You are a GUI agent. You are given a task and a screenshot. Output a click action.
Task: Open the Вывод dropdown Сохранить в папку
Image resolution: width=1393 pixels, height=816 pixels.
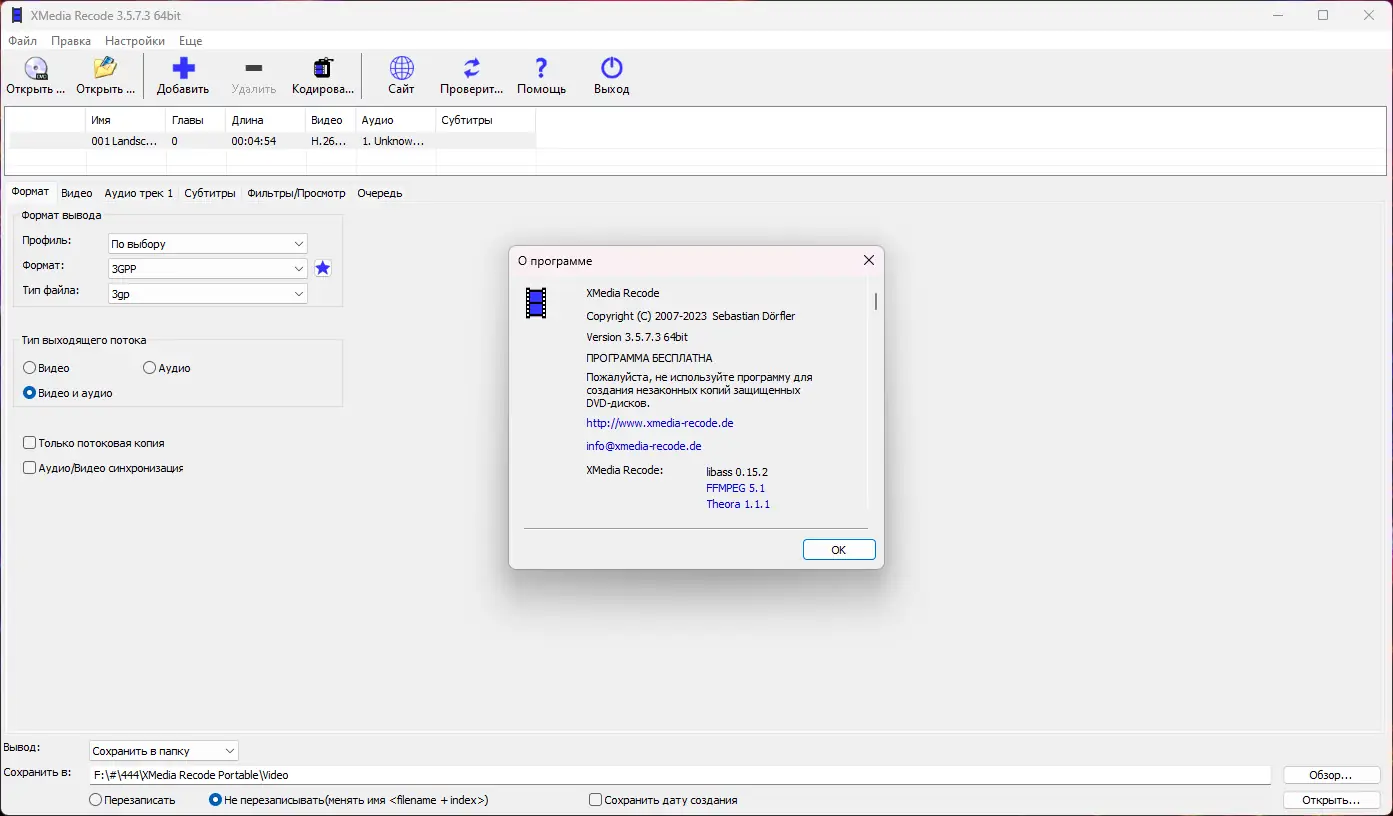click(x=163, y=750)
